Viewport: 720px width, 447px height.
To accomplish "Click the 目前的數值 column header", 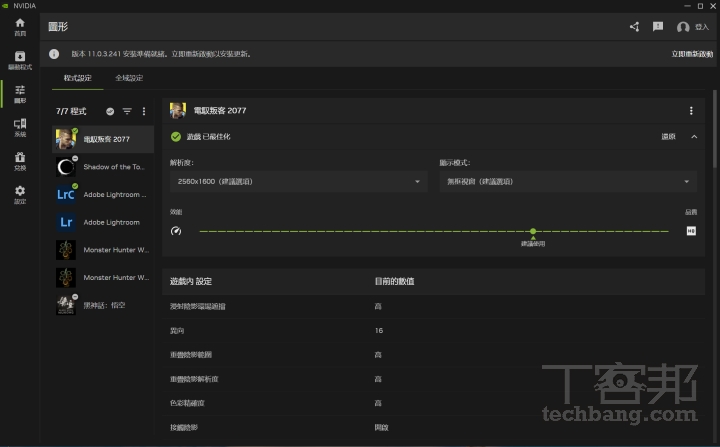I will [x=394, y=282].
